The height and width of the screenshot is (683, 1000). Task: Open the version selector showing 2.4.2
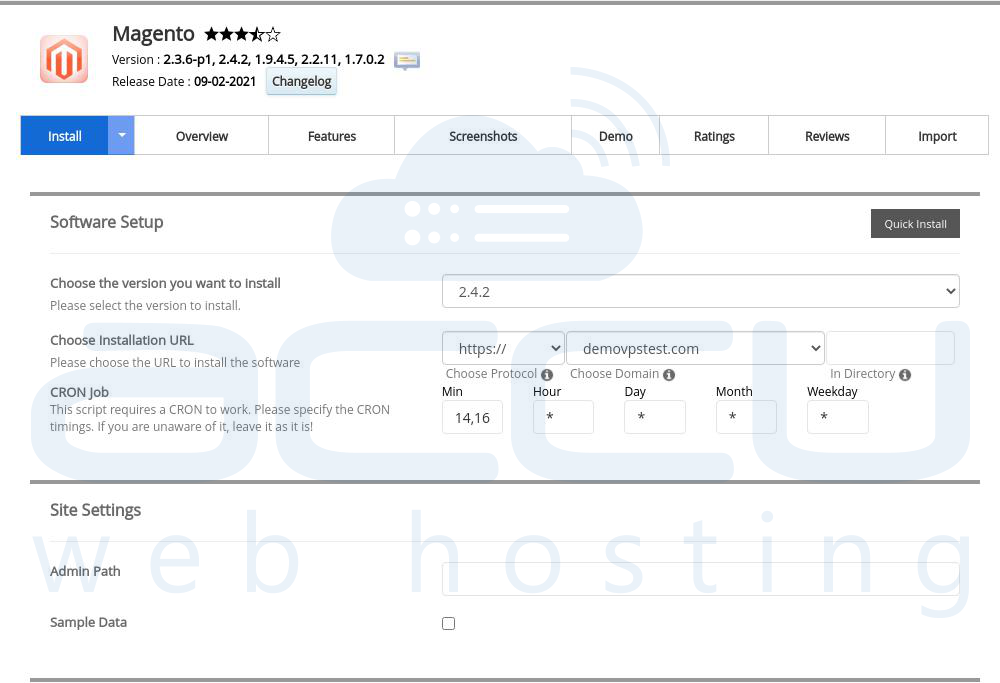coord(700,291)
